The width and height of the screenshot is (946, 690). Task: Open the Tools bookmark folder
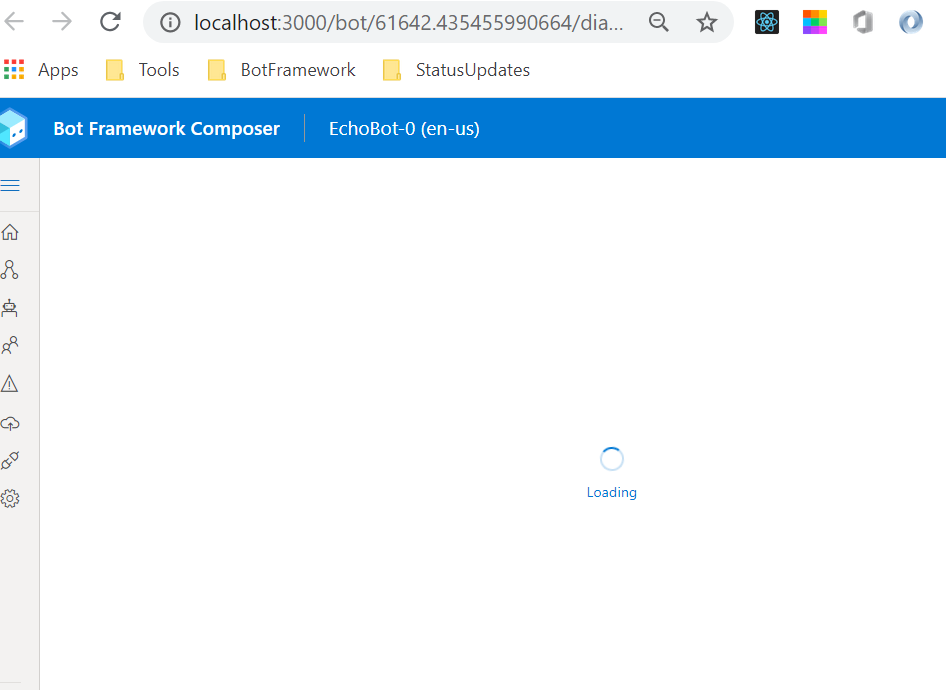tap(142, 70)
